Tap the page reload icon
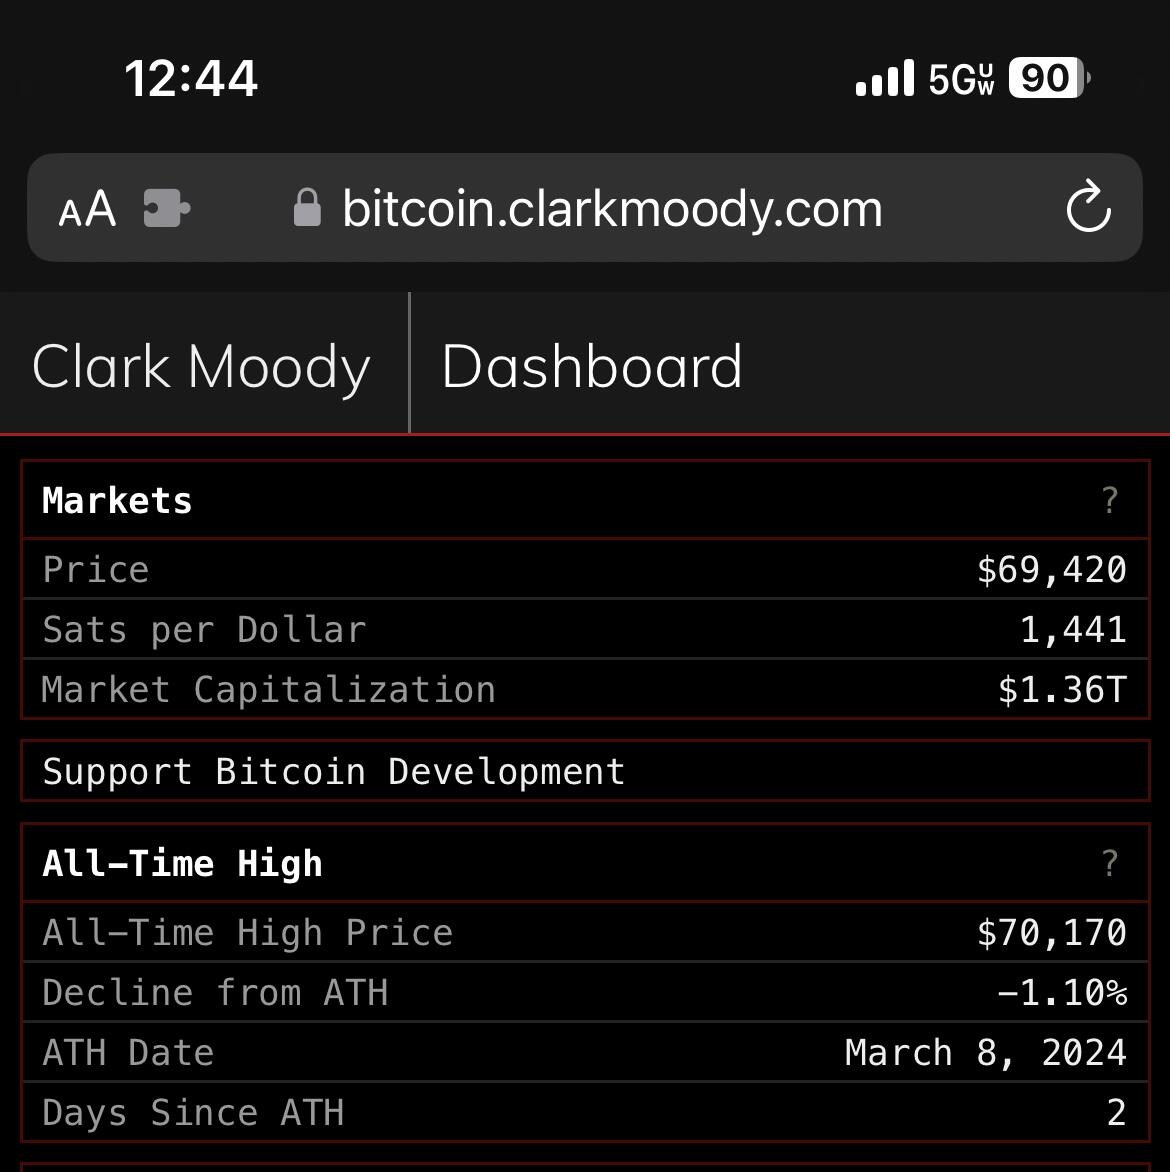The image size is (1170, 1172). (x=1089, y=206)
